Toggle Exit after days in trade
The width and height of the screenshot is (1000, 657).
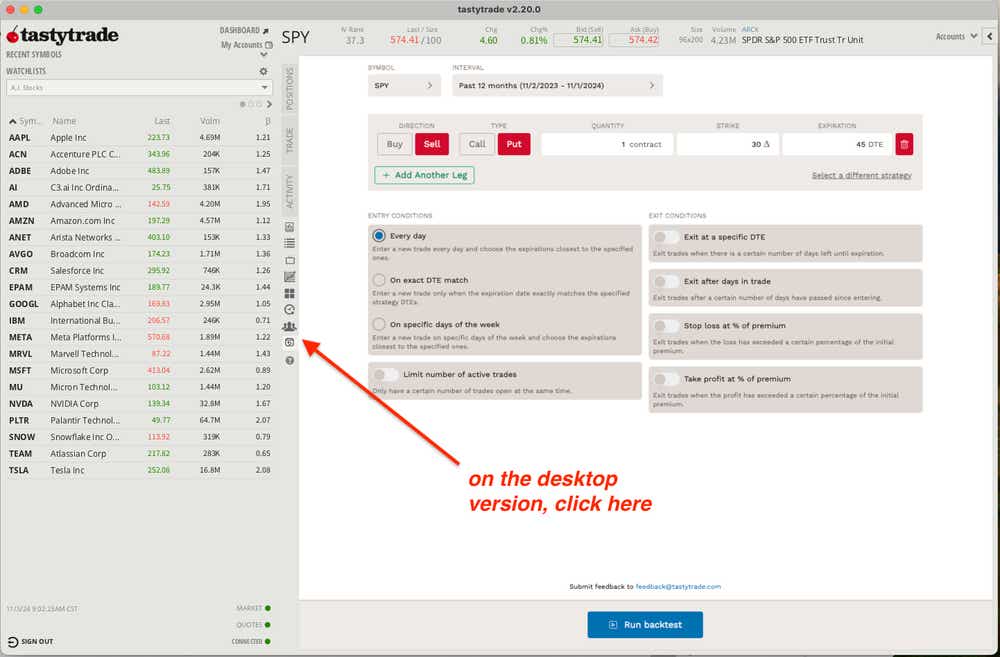pos(666,281)
